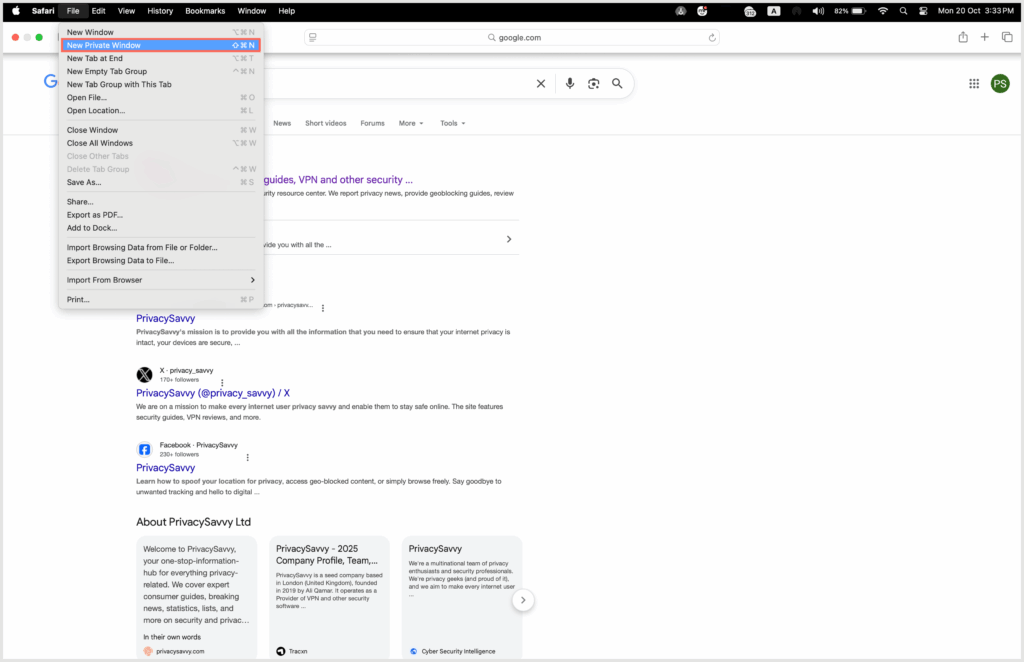
Task: Start voice search with microphone icon
Action: (x=570, y=84)
